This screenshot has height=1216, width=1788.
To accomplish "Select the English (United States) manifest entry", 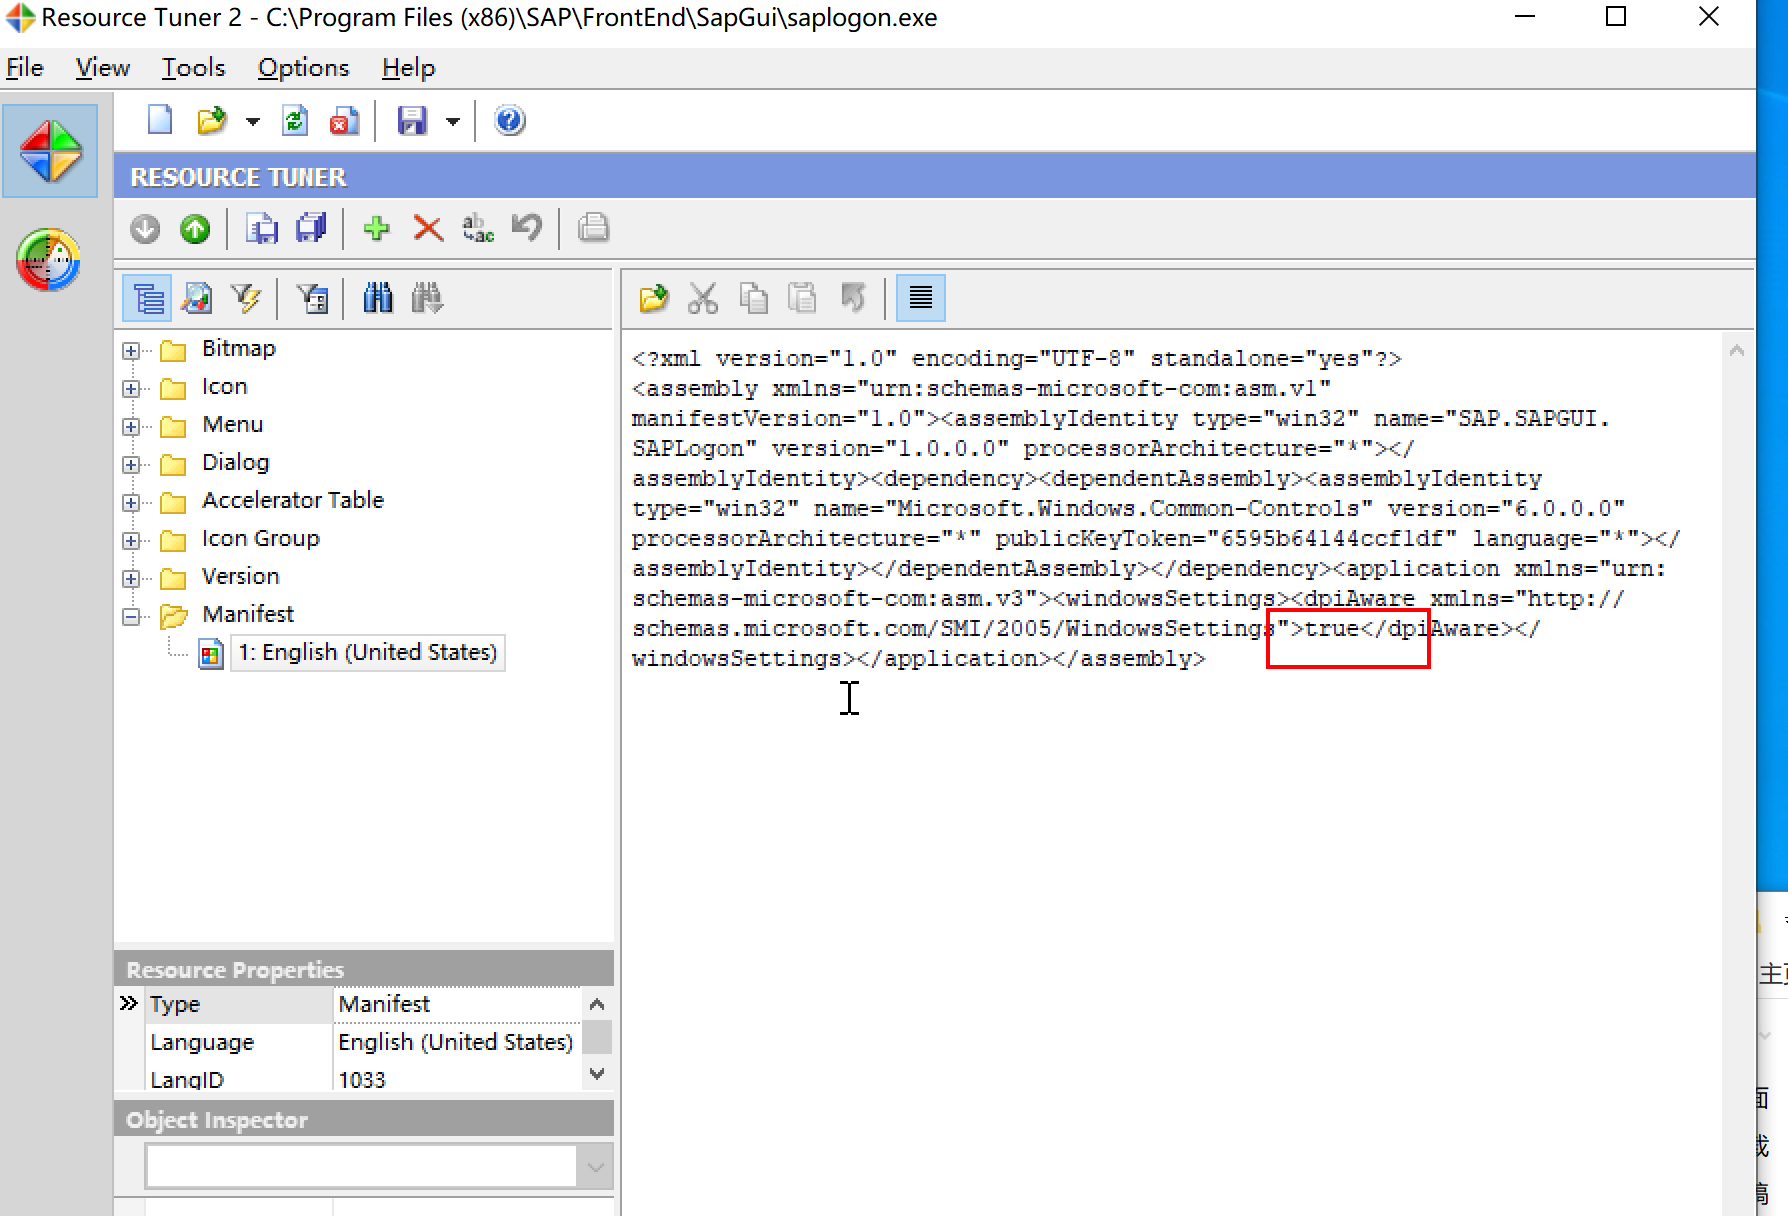I will [x=367, y=652].
